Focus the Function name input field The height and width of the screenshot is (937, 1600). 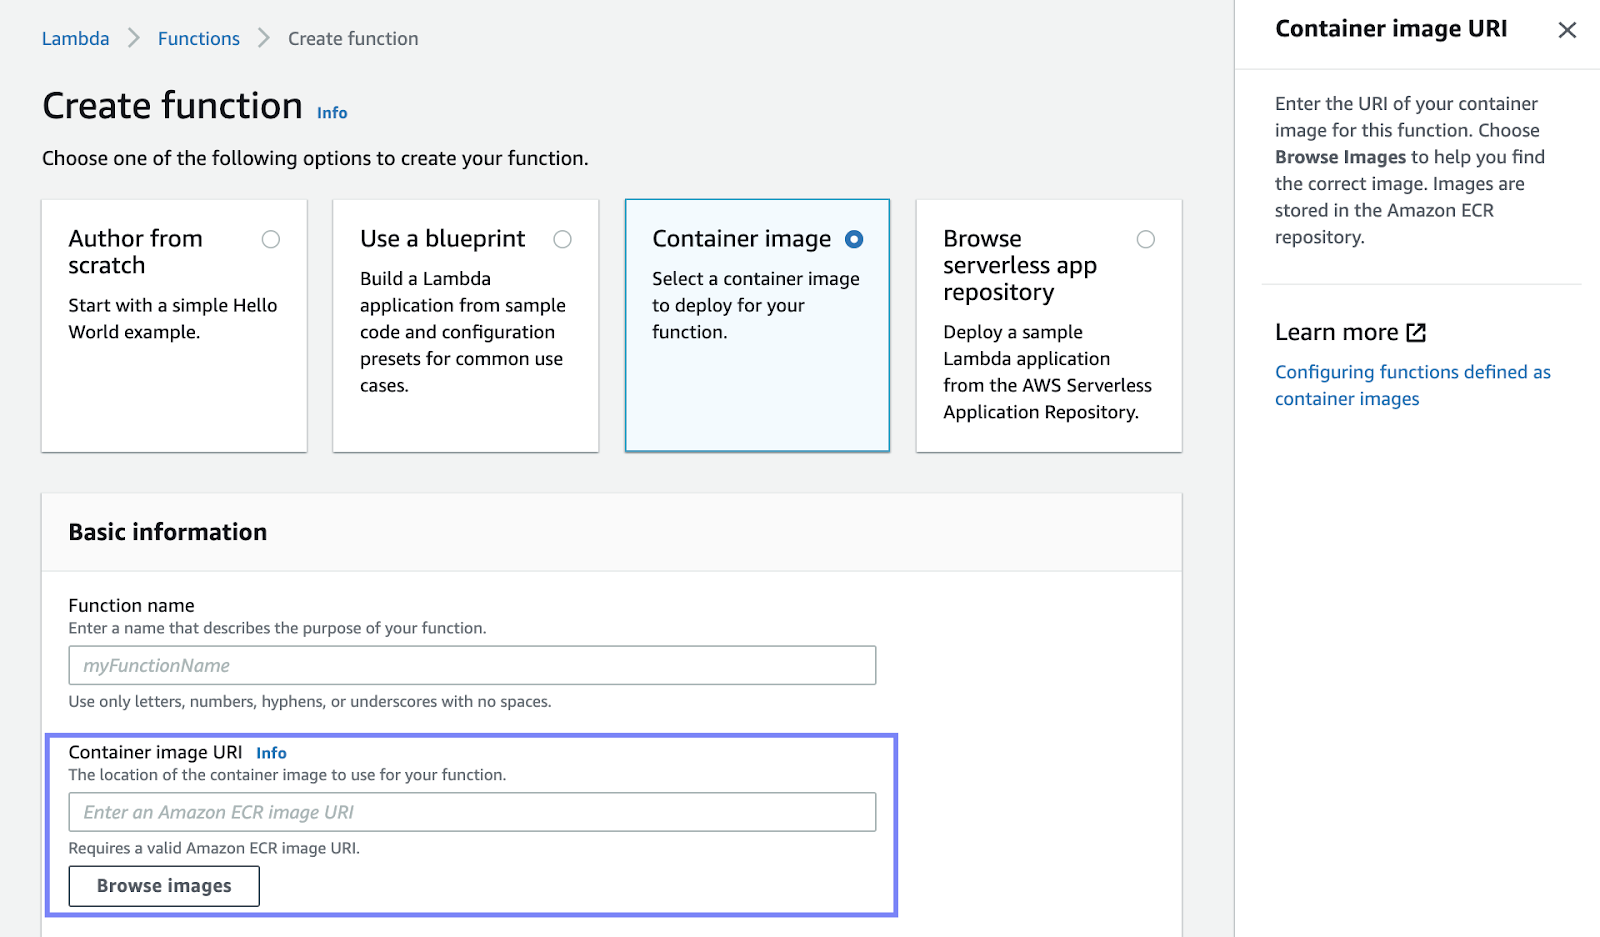point(472,665)
